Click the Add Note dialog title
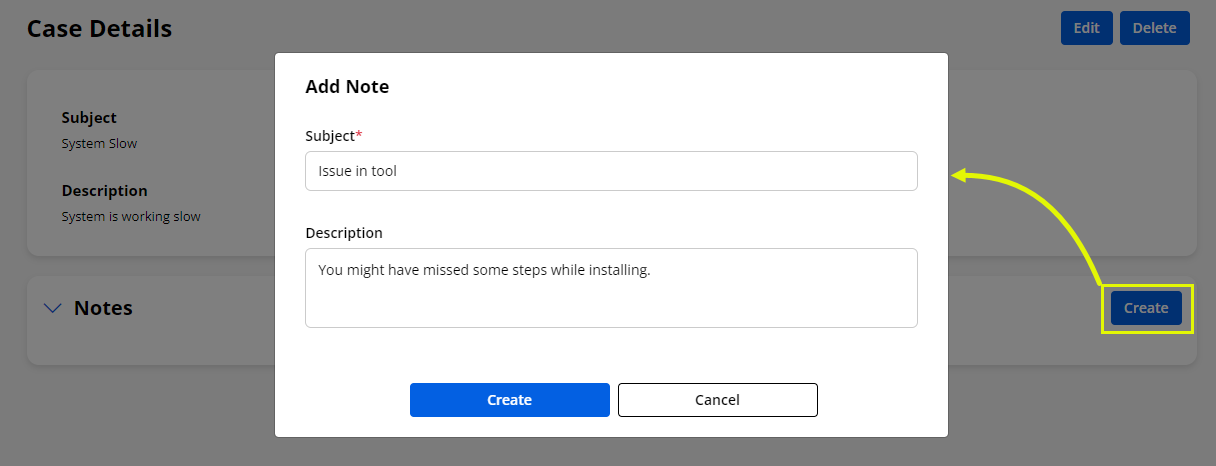The height and width of the screenshot is (466, 1216). click(x=347, y=87)
